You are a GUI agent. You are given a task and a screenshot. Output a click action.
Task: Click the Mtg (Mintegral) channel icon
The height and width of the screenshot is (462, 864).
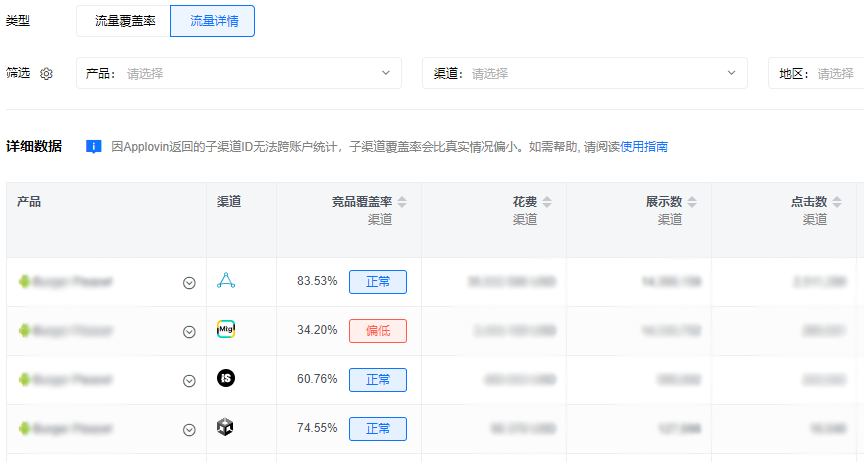pos(226,329)
